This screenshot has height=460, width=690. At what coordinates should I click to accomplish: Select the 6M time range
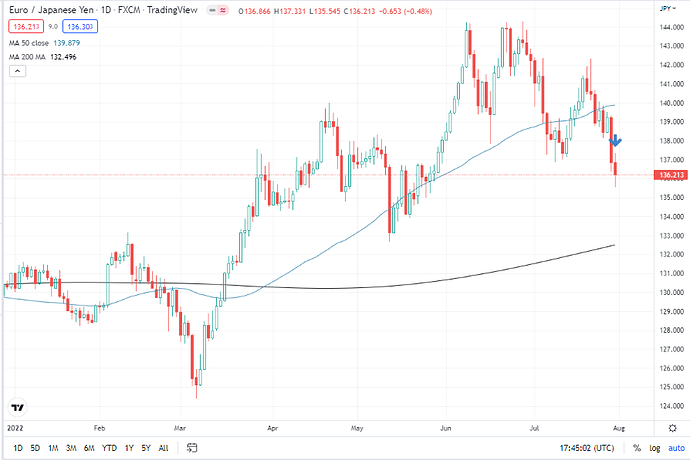tap(88, 448)
